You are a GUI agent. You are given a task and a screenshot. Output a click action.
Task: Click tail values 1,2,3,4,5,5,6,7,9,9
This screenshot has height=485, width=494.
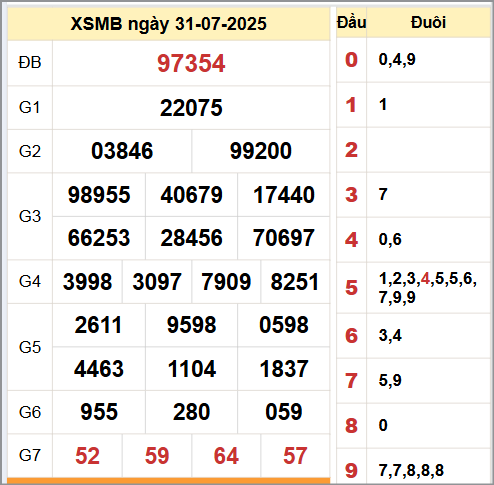[428, 288]
